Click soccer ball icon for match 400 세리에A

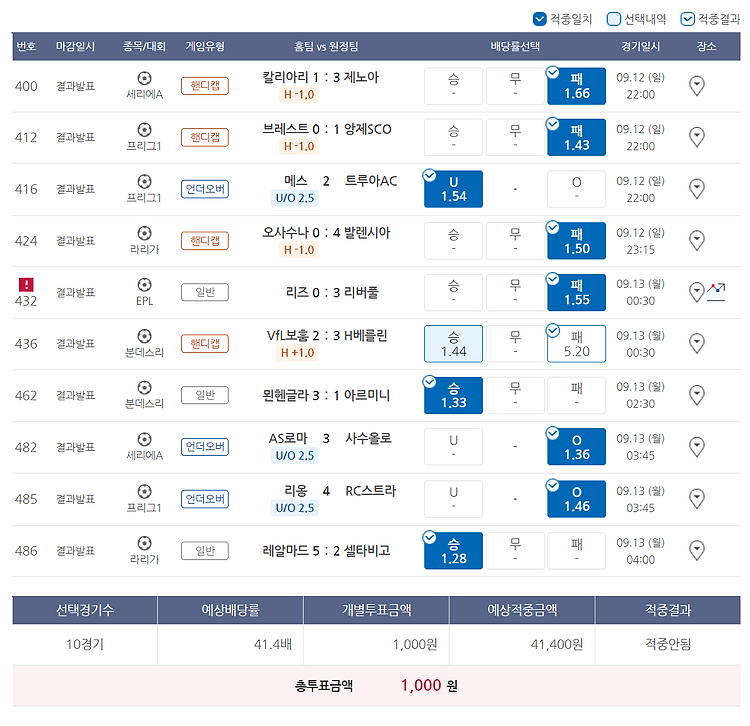[x=144, y=78]
